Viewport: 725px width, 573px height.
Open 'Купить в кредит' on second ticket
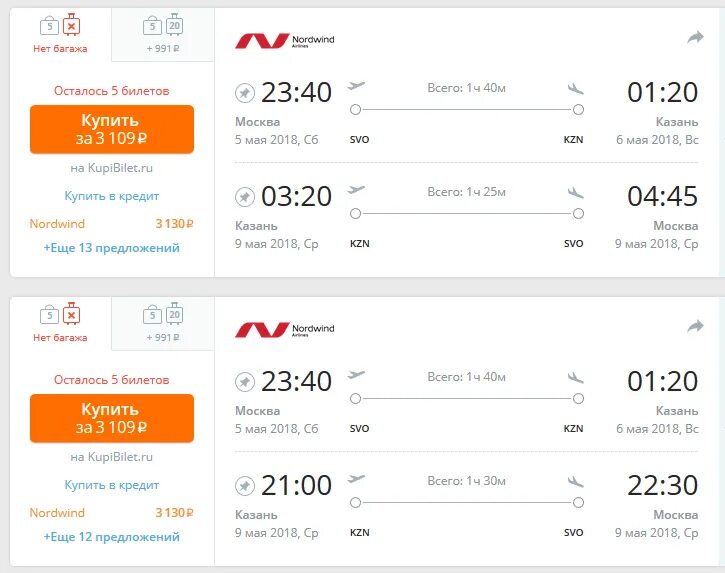[x=111, y=485]
